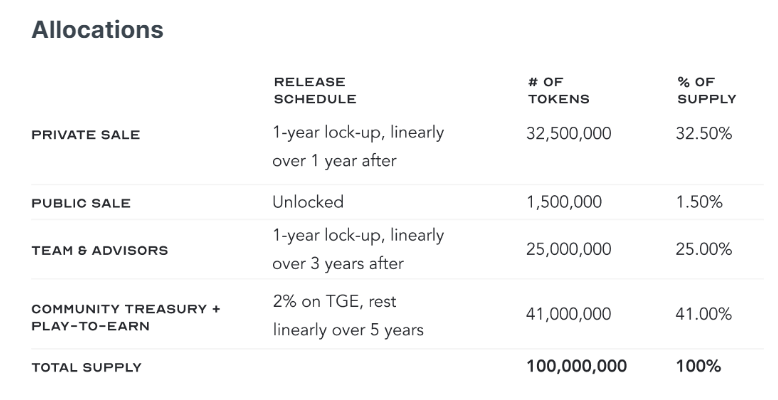Viewport: 778px width, 400px height.
Task: Select the Total Supply row label
Action: point(86,368)
